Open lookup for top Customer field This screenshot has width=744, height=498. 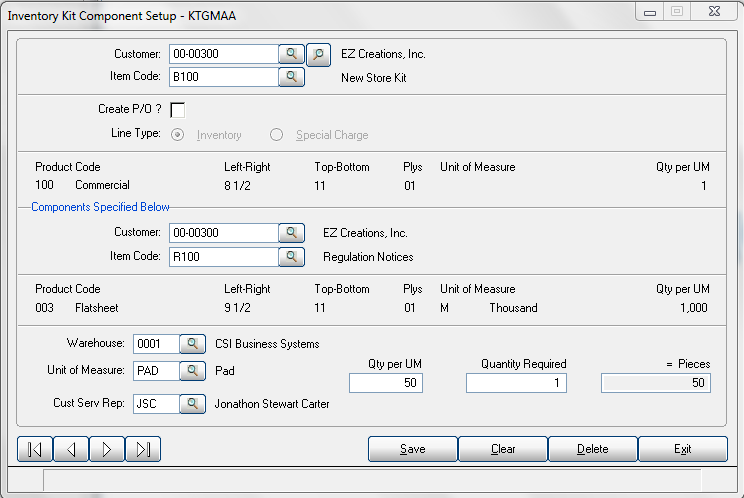point(291,54)
